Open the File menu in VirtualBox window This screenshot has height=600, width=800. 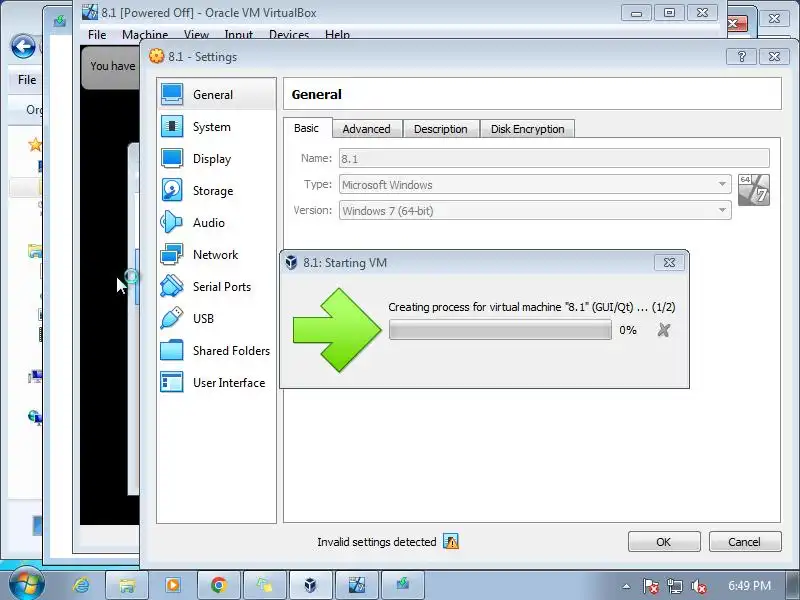97,35
